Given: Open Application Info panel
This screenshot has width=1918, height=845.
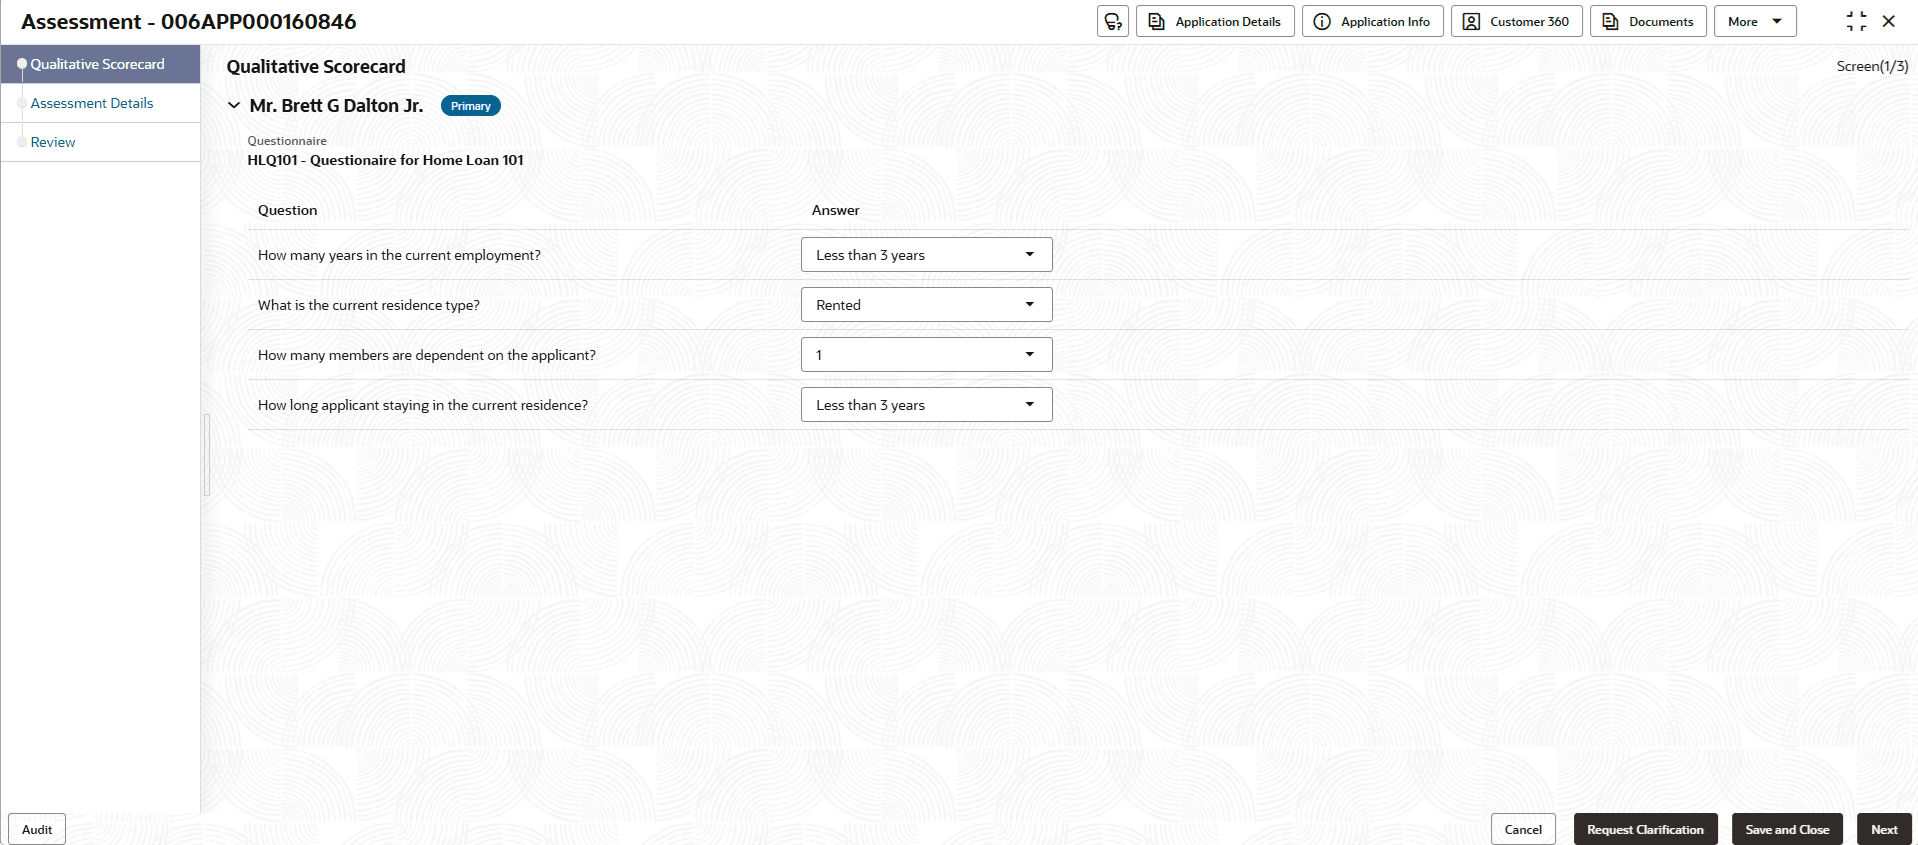Looking at the screenshot, I should click(x=1372, y=21).
